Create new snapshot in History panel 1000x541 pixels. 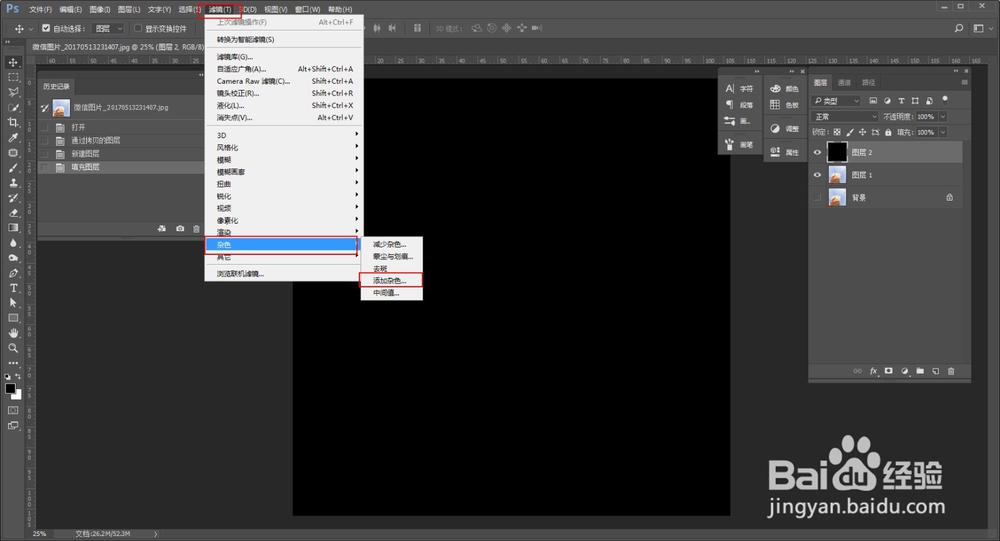[180, 228]
